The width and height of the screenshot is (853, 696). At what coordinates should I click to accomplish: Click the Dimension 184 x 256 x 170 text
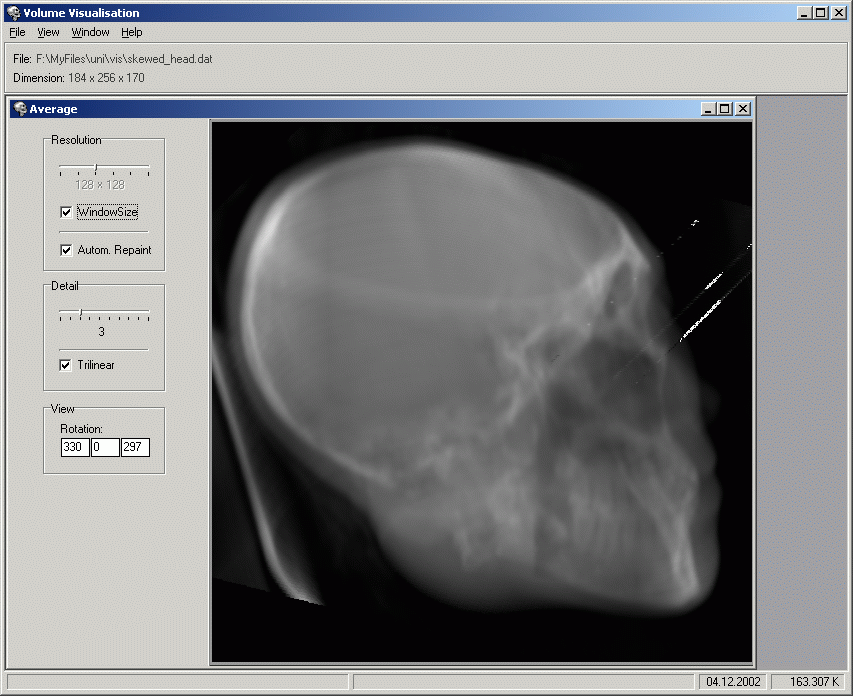coord(79,78)
